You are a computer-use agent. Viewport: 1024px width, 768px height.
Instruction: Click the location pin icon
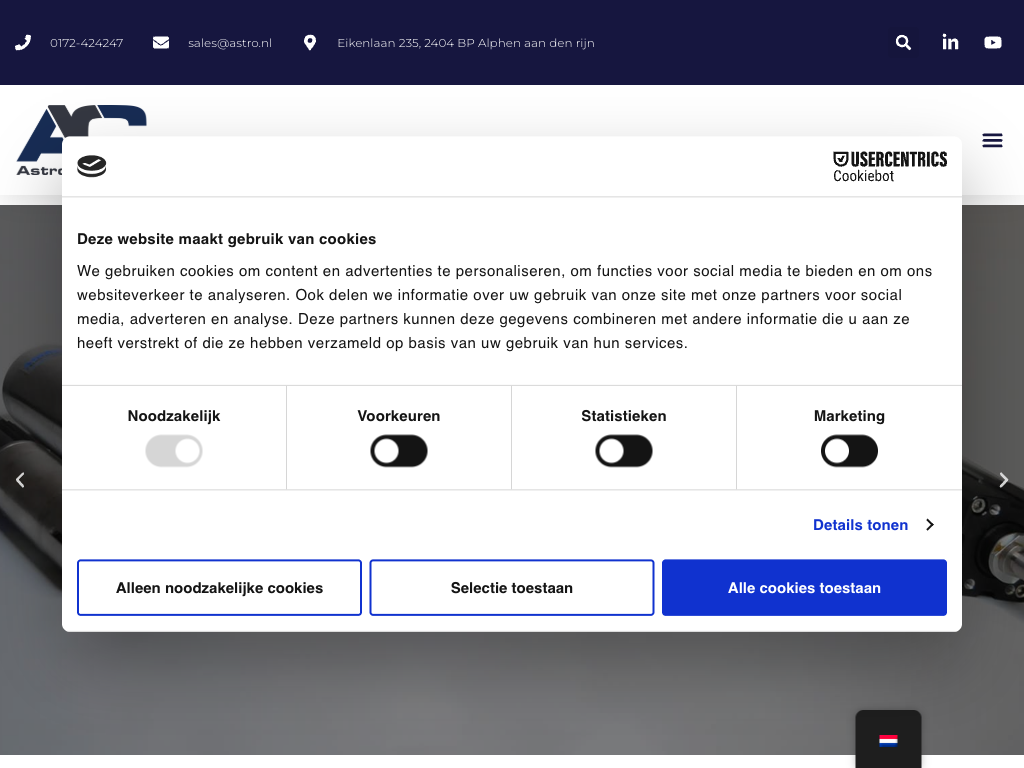pyautogui.click(x=310, y=42)
